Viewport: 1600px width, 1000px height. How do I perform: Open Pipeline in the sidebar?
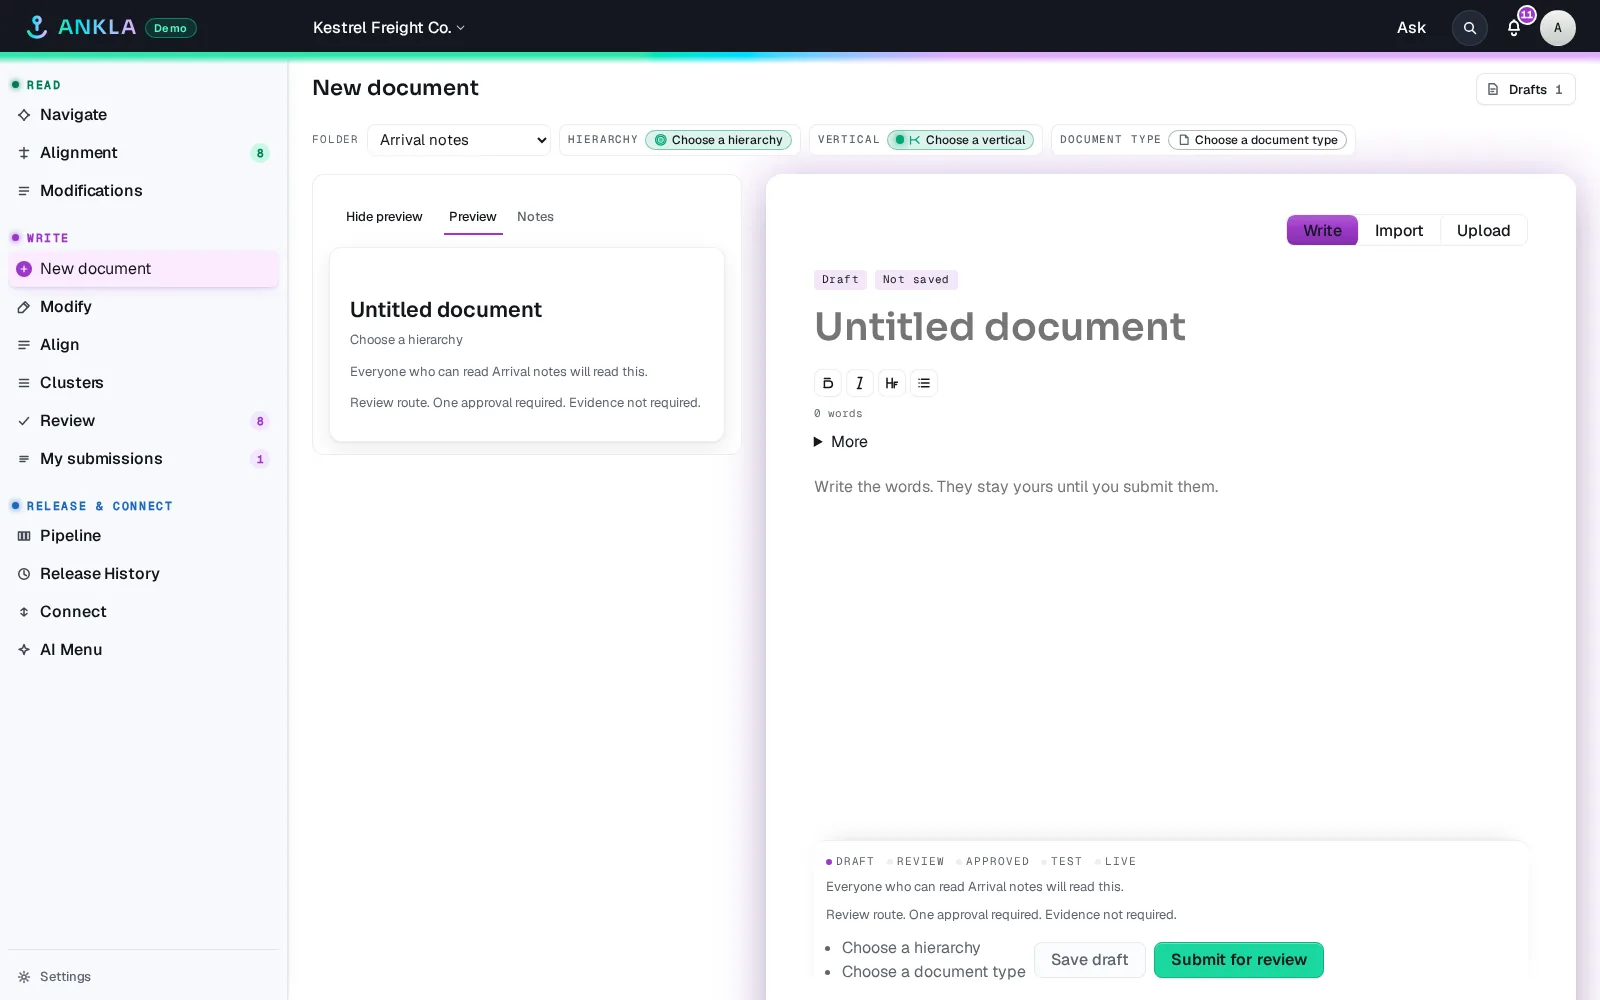pyautogui.click(x=143, y=536)
